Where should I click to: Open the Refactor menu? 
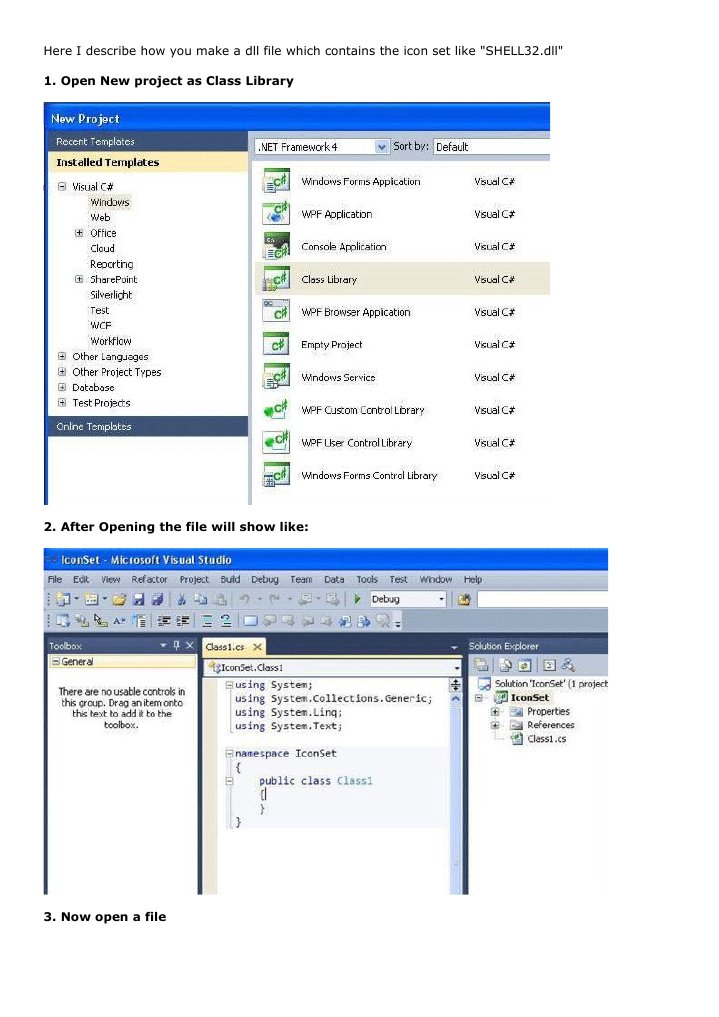[149, 579]
